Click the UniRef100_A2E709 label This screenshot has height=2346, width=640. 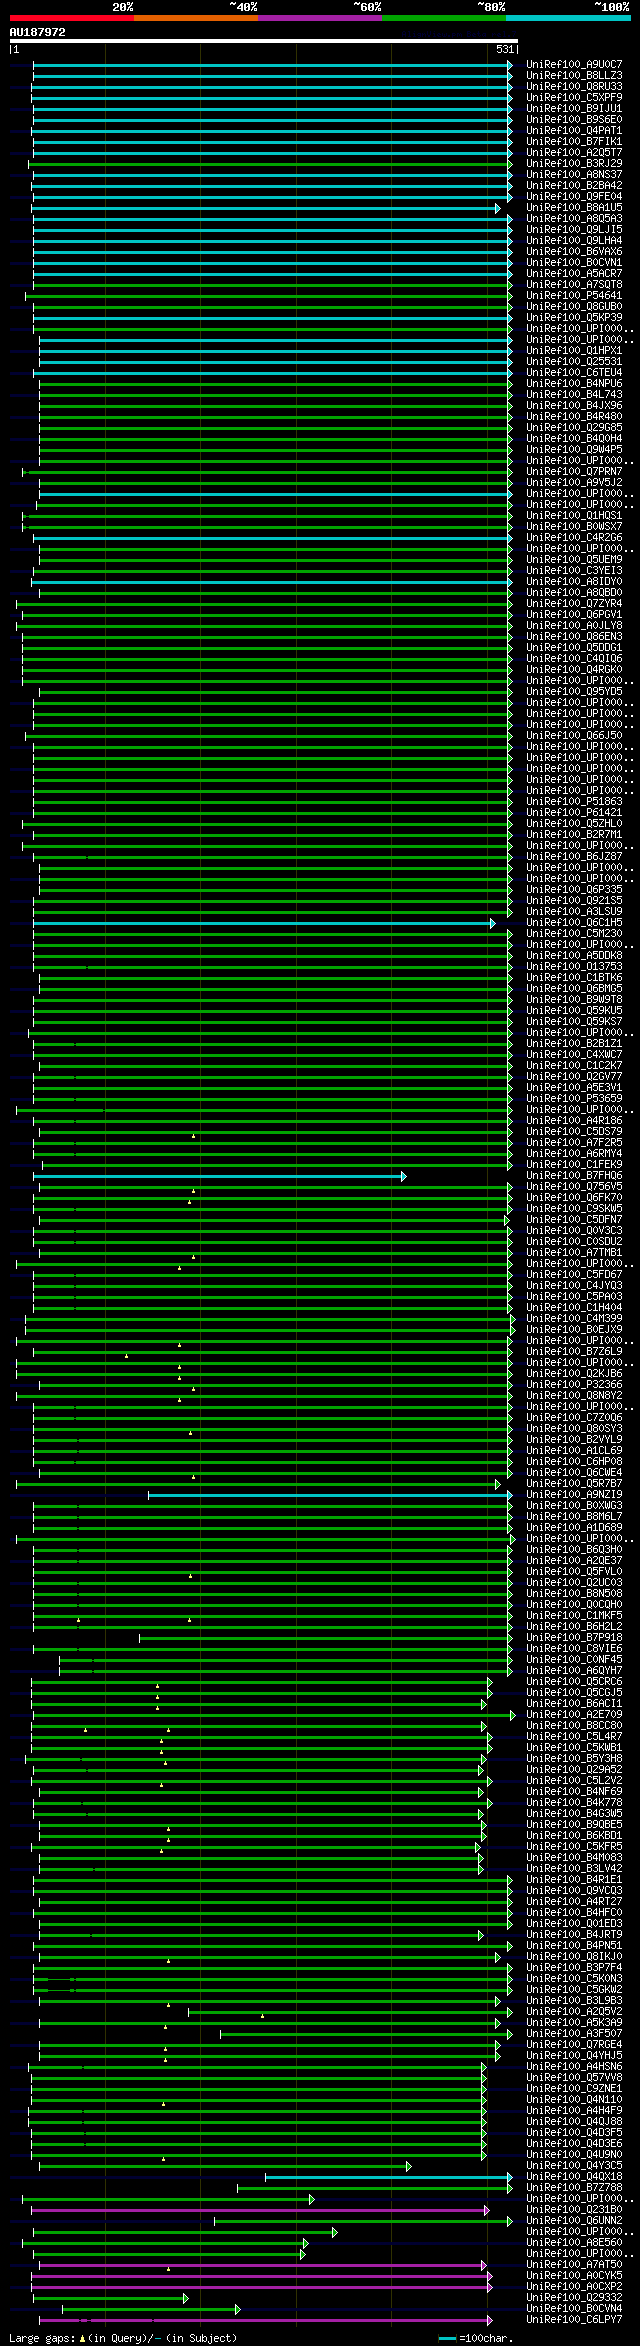tap(574, 1715)
